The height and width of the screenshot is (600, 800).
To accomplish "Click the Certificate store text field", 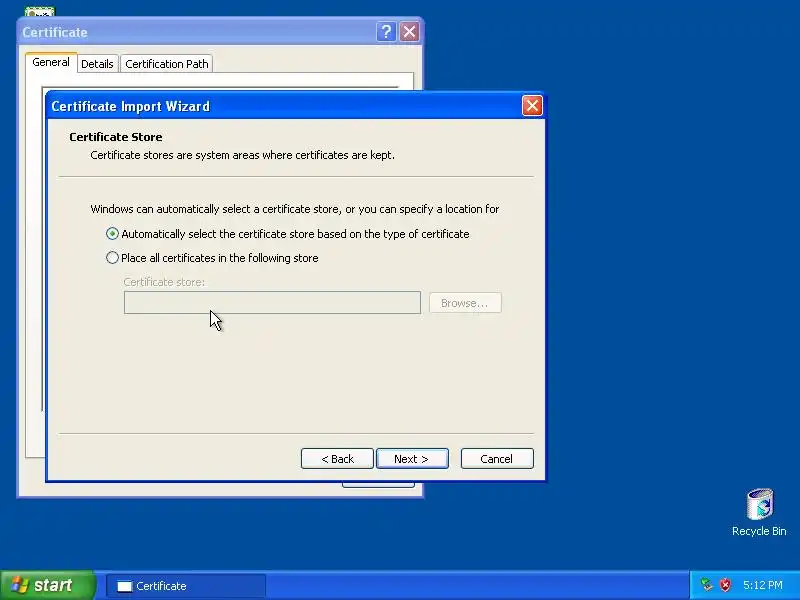I will click(272, 303).
